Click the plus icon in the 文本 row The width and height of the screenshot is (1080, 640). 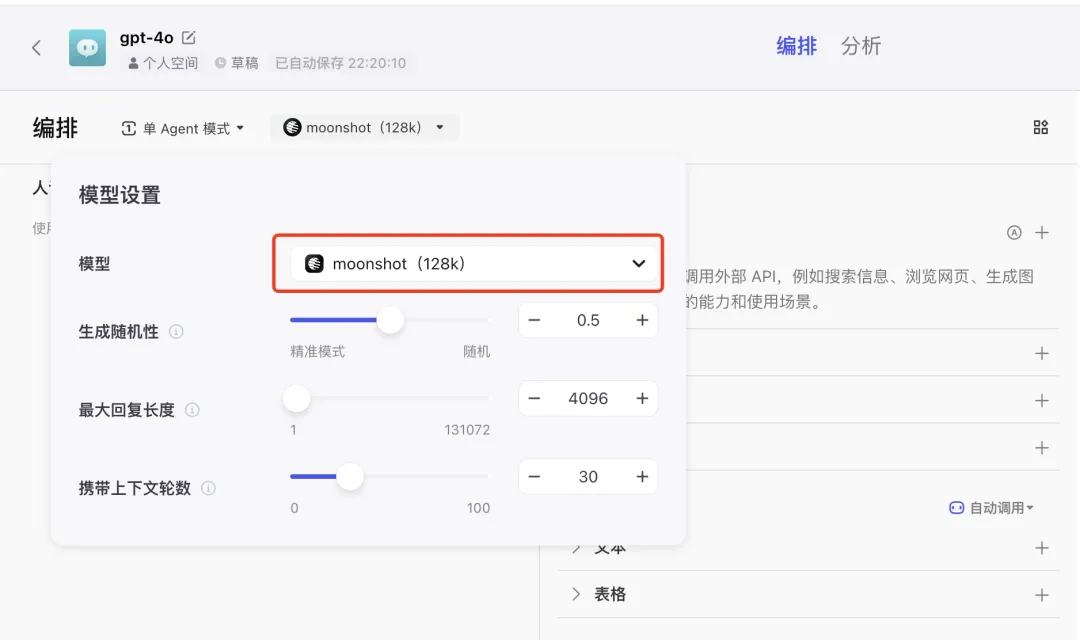tap(1041, 548)
